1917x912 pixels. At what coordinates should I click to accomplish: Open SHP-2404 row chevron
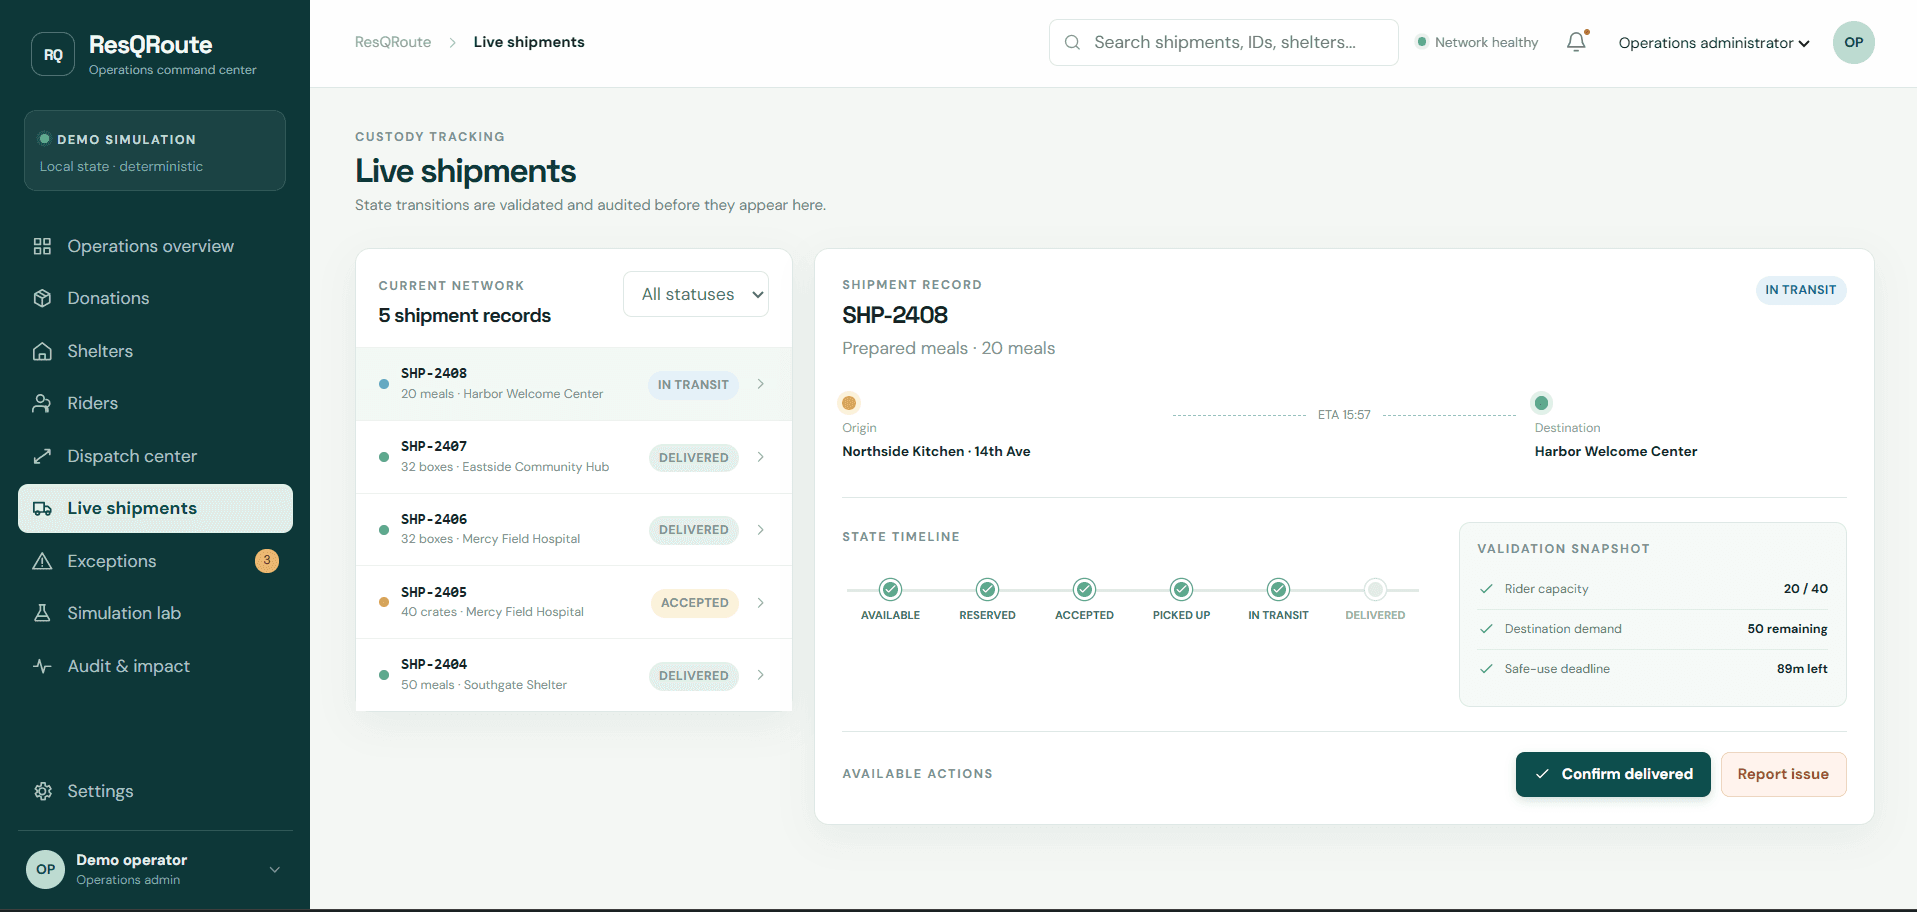(761, 675)
